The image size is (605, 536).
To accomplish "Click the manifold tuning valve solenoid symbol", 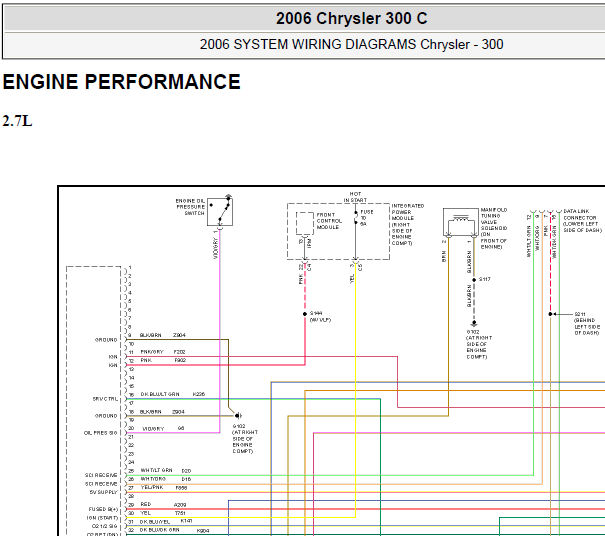I will (461, 222).
